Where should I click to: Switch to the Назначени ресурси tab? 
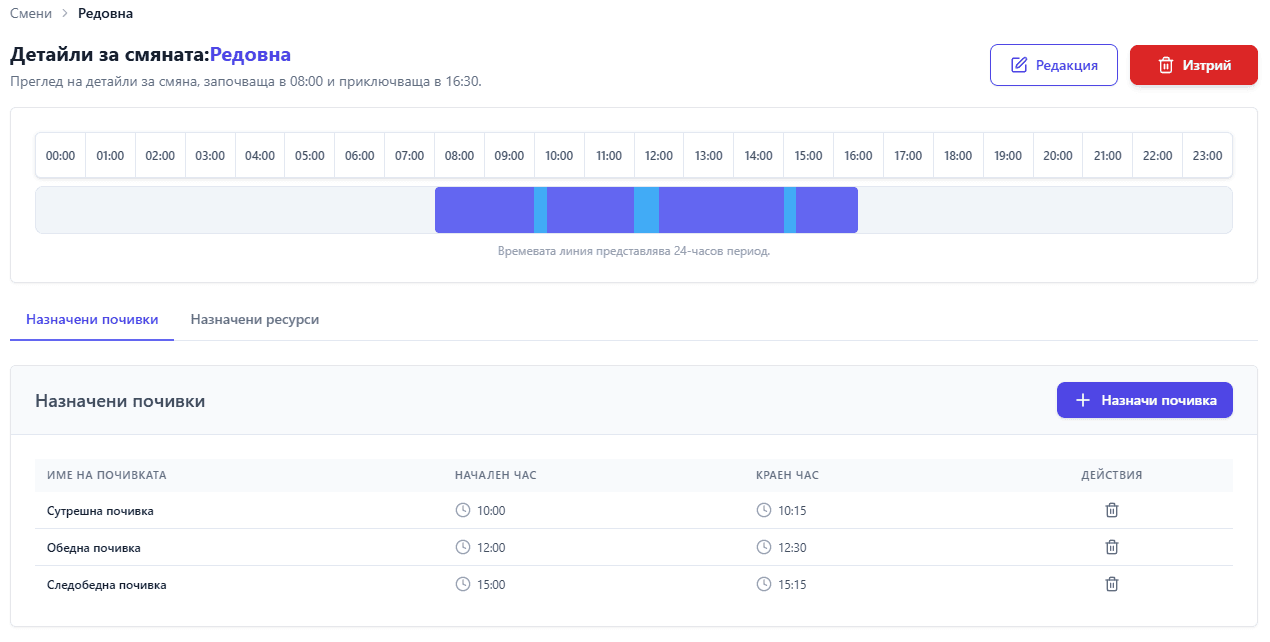[254, 320]
